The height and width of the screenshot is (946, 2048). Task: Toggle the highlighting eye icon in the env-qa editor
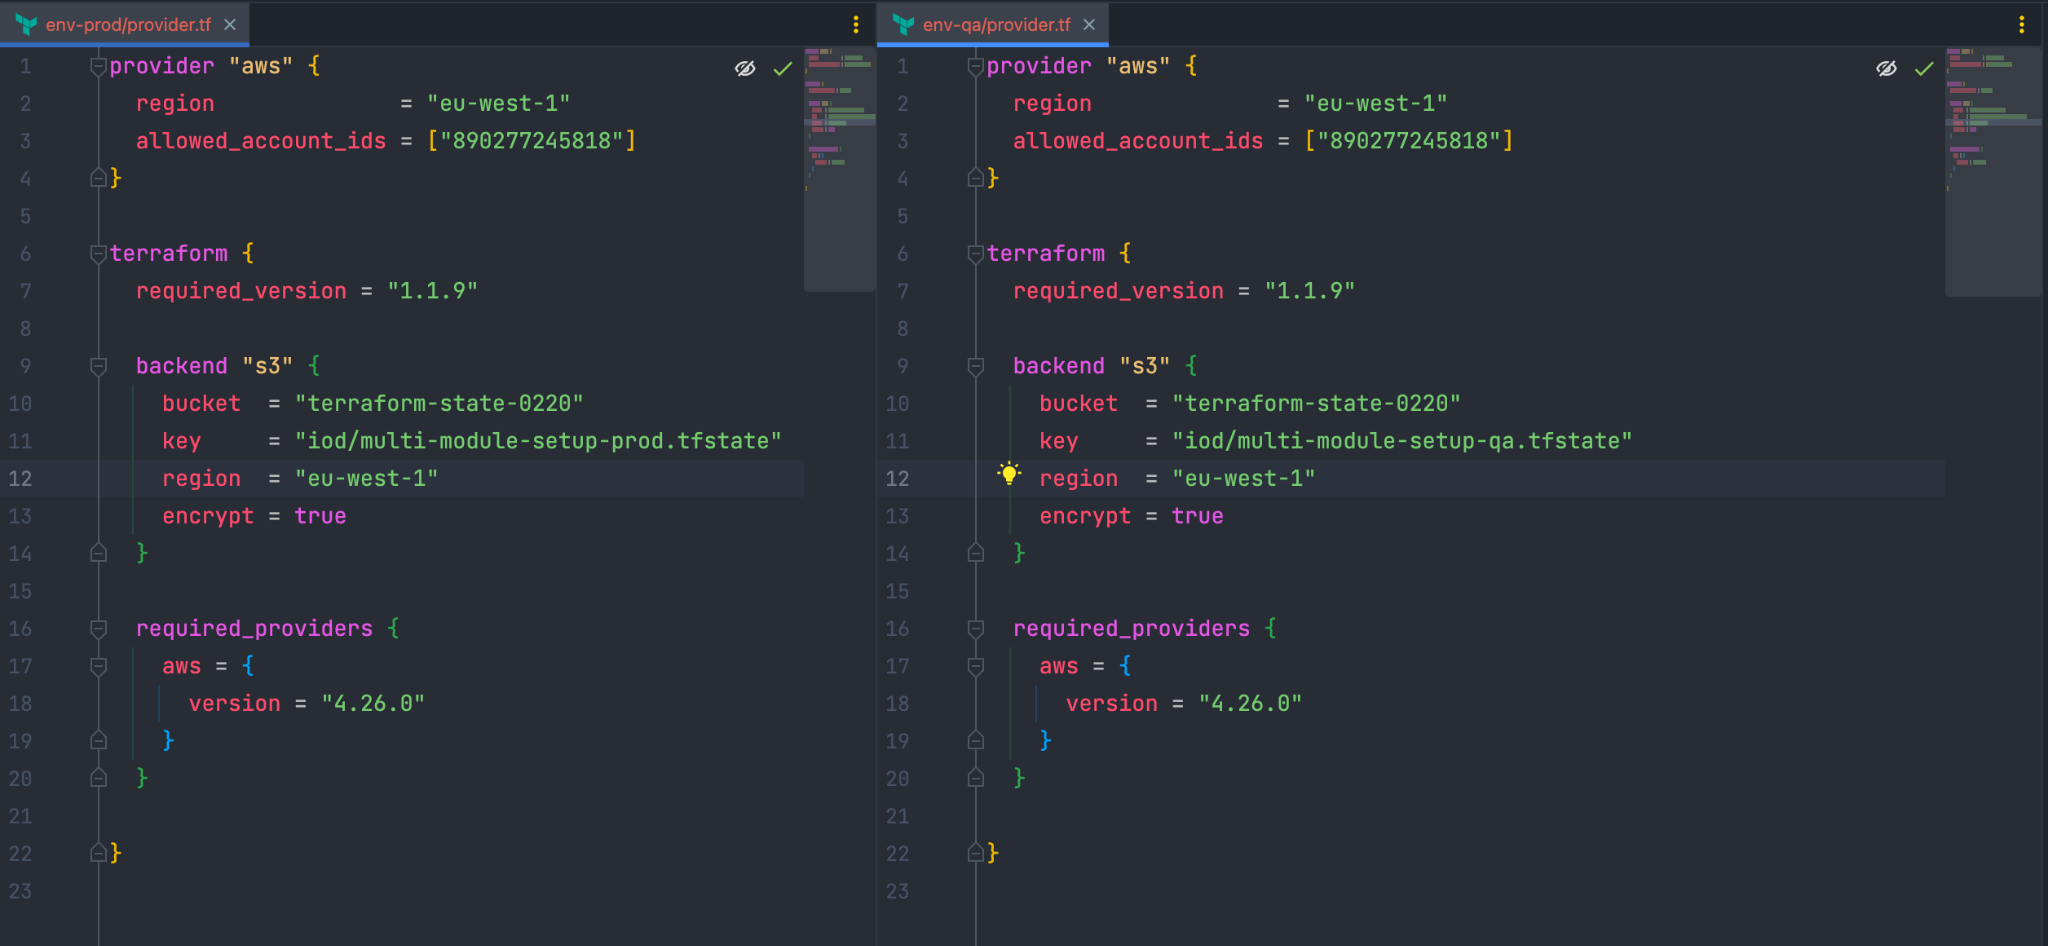coord(1886,68)
